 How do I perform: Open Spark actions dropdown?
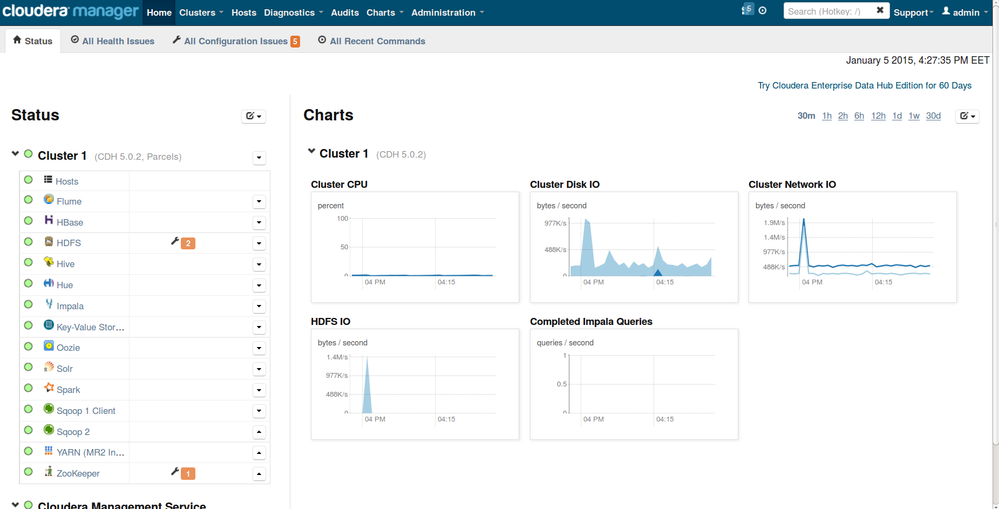pyautogui.click(x=259, y=390)
